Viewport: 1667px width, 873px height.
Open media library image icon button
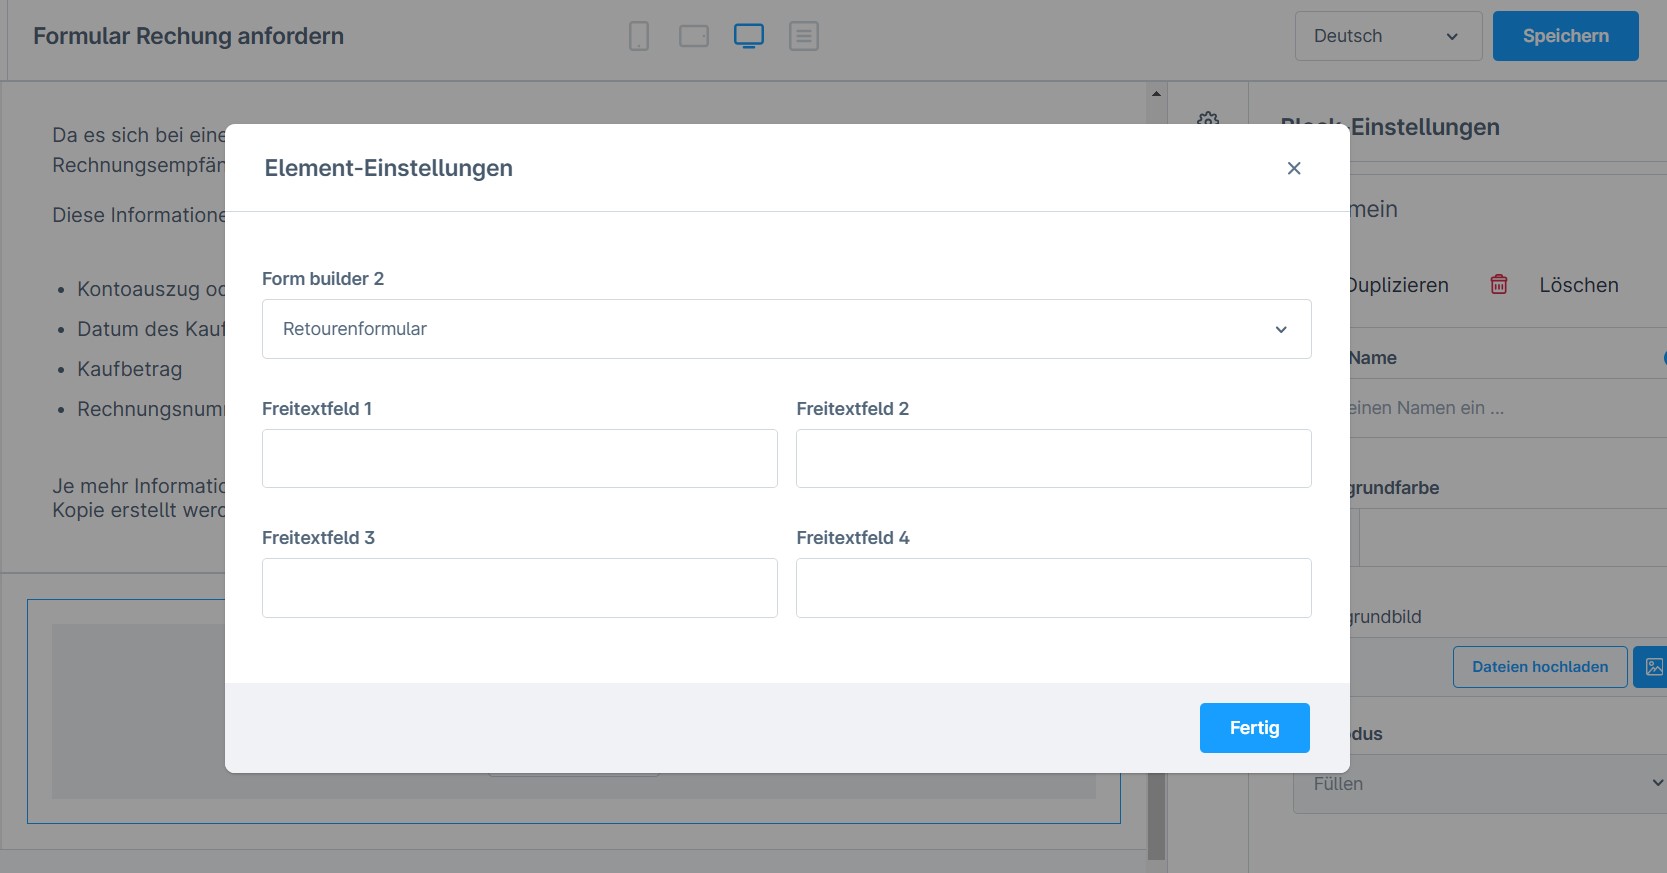tap(1653, 667)
